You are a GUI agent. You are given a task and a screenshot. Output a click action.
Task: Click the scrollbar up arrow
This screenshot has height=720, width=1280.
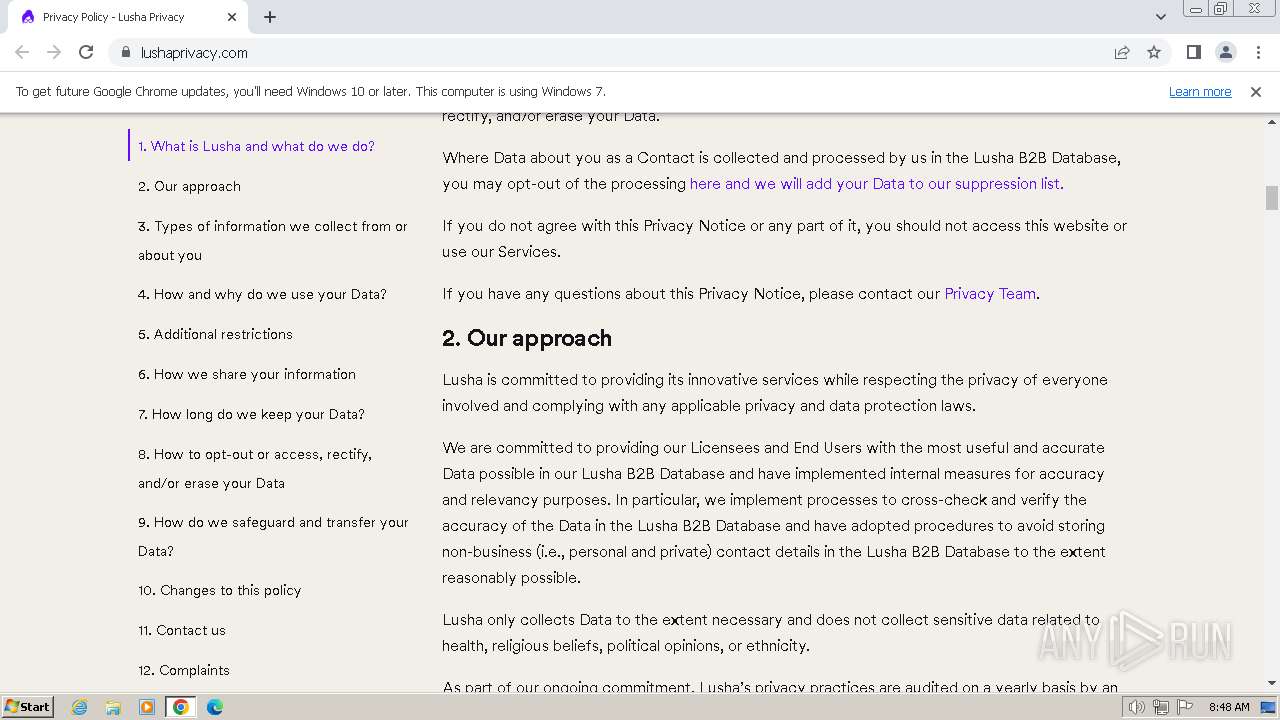tap(1272, 121)
